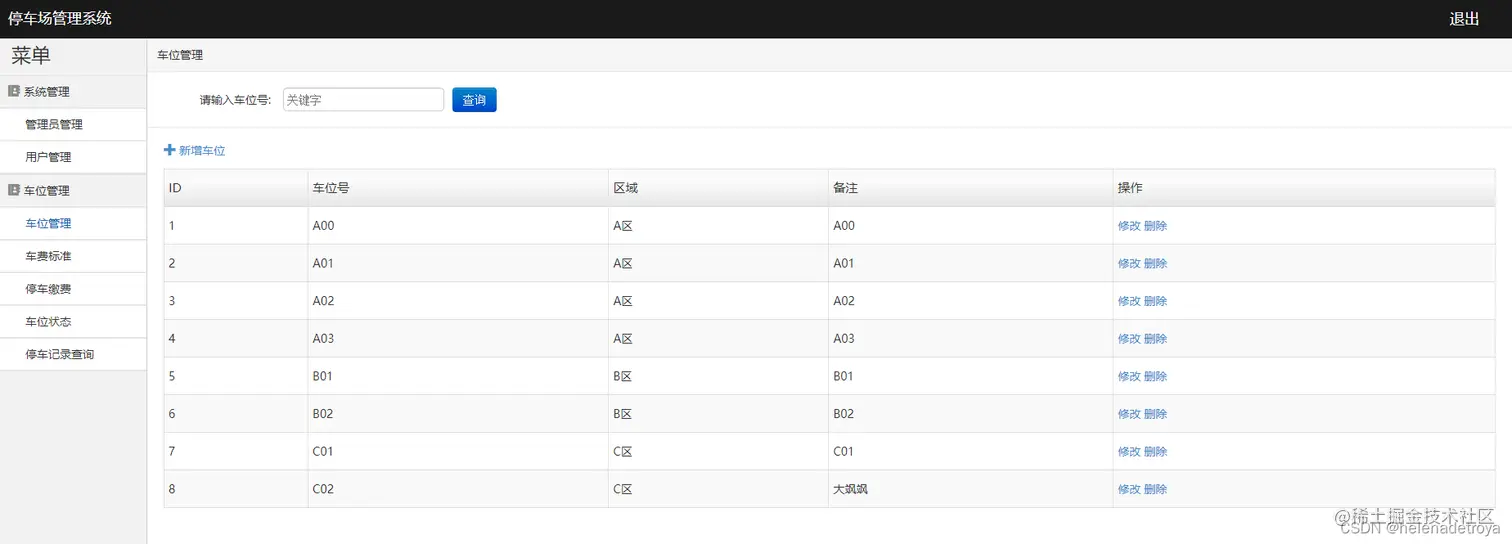The height and width of the screenshot is (544, 1512).
Task: Remove the A03 entry
Action: click(x=1155, y=339)
